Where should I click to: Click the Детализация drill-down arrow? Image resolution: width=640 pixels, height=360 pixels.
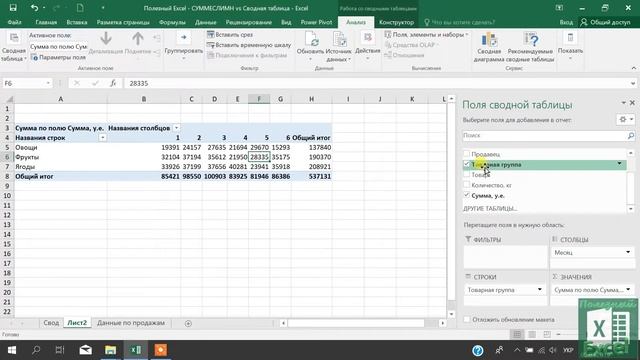(106, 43)
